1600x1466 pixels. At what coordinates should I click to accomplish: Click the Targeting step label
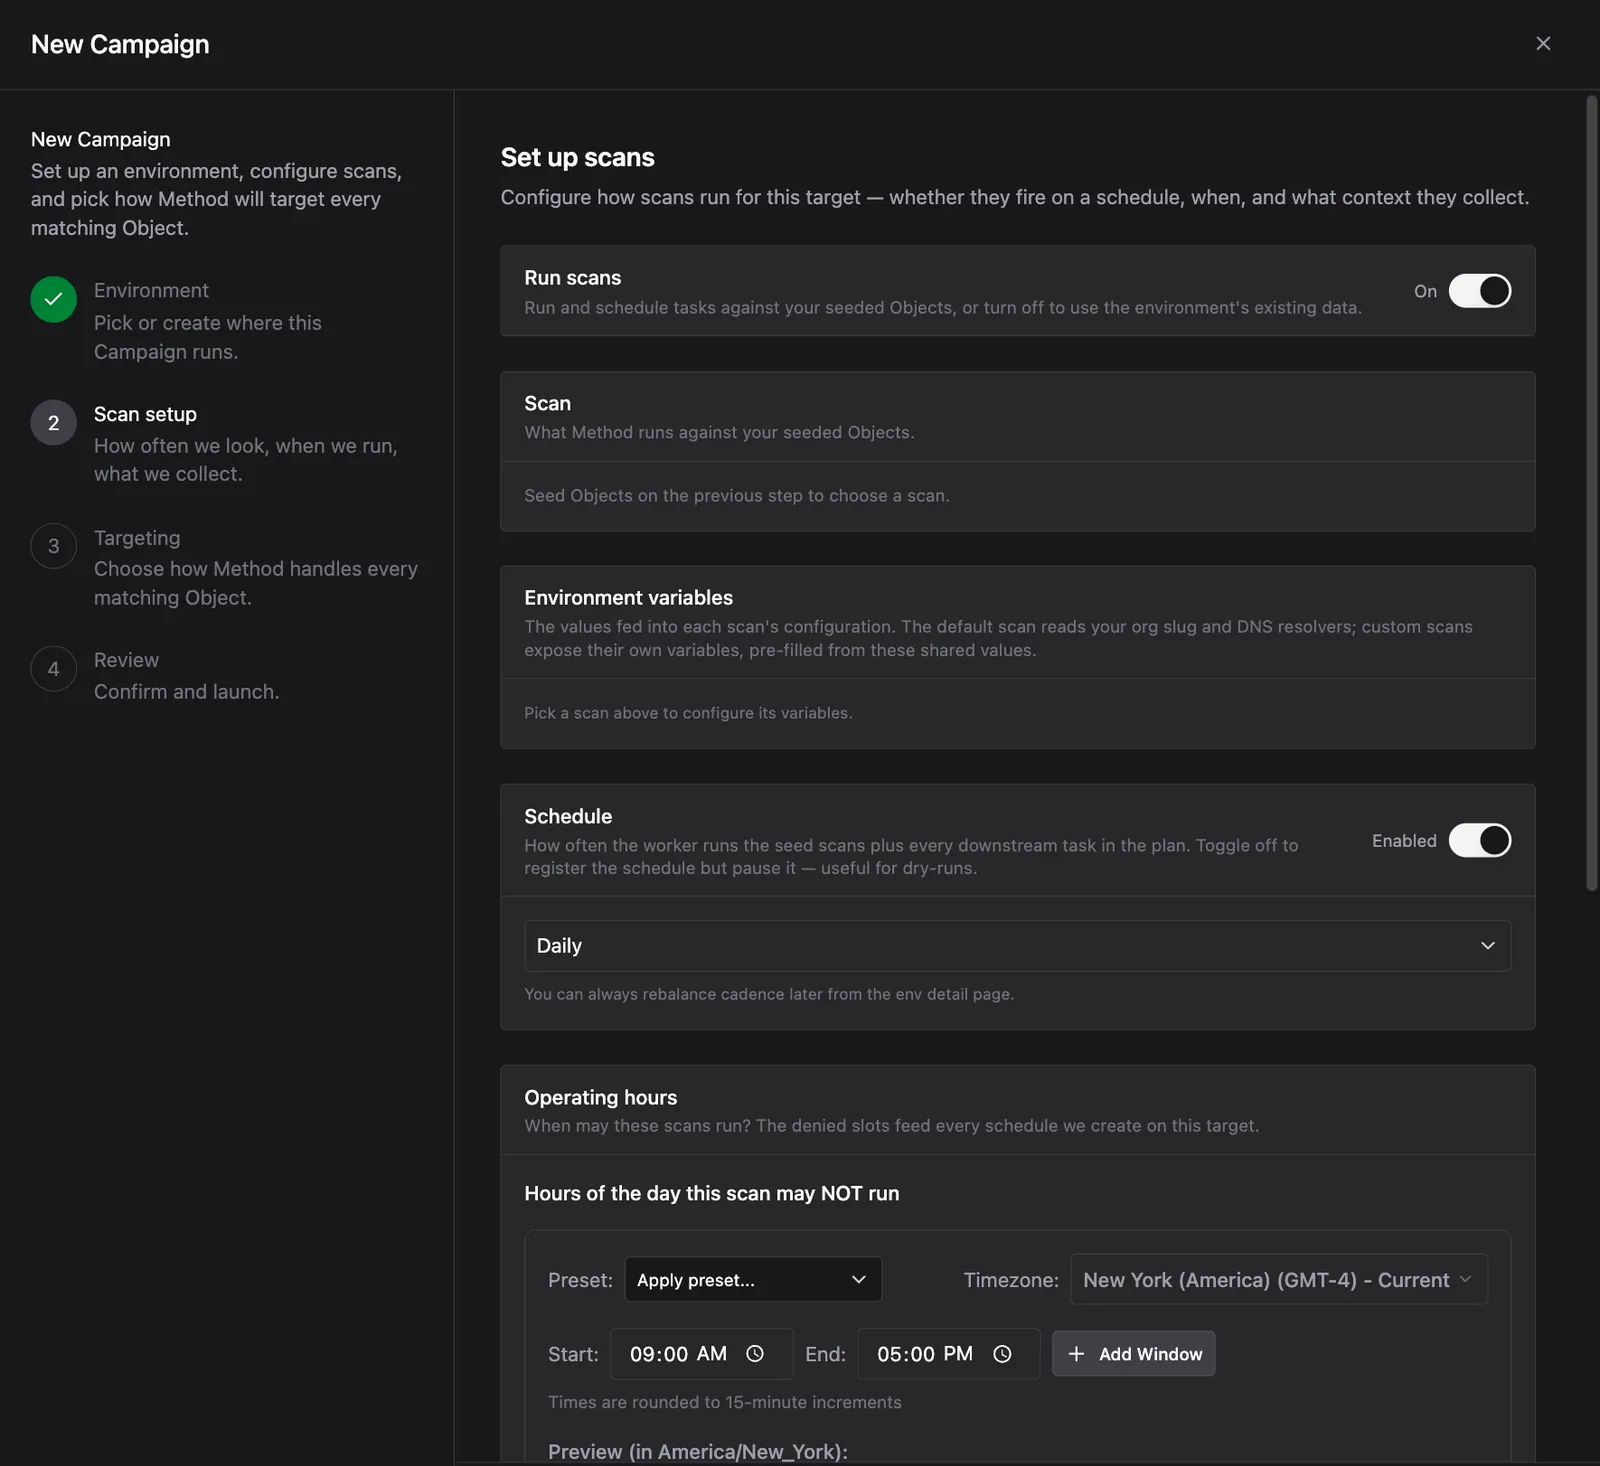137,537
